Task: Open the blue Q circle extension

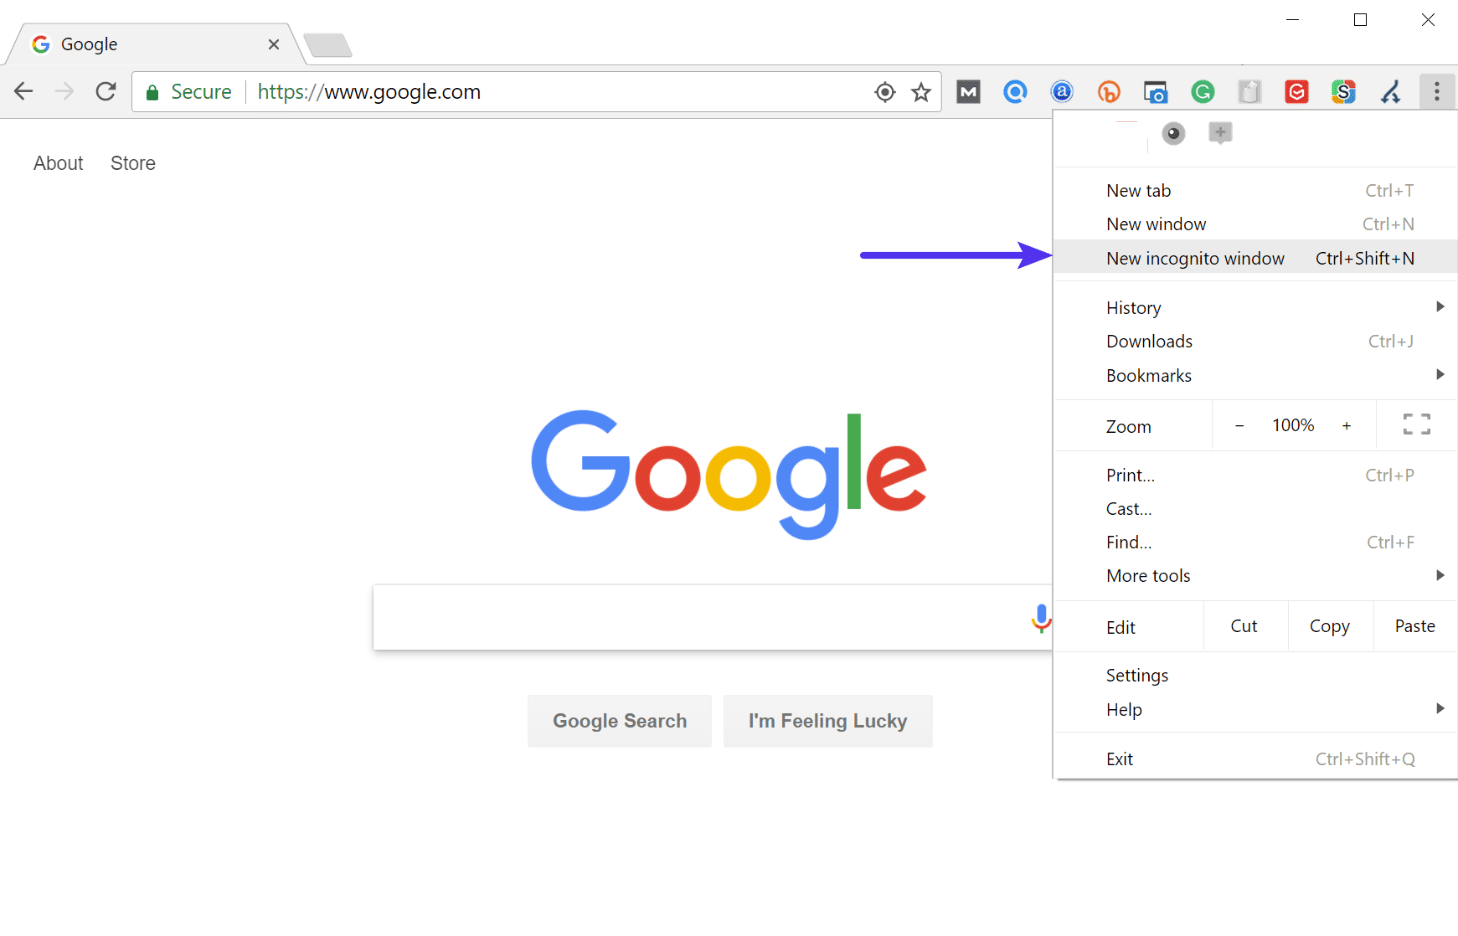Action: [1015, 92]
